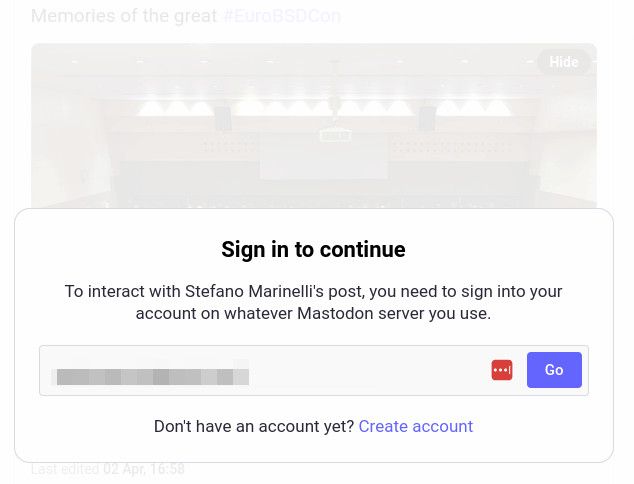Hide the conference hall image

(563, 62)
